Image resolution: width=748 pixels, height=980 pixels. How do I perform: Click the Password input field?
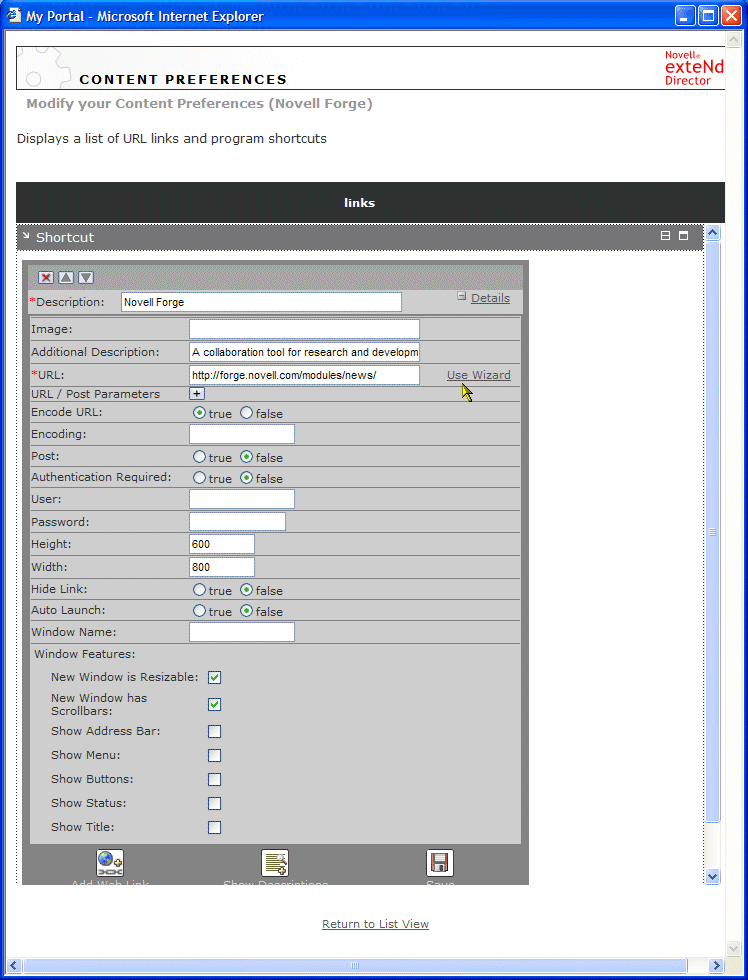pyautogui.click(x=237, y=522)
